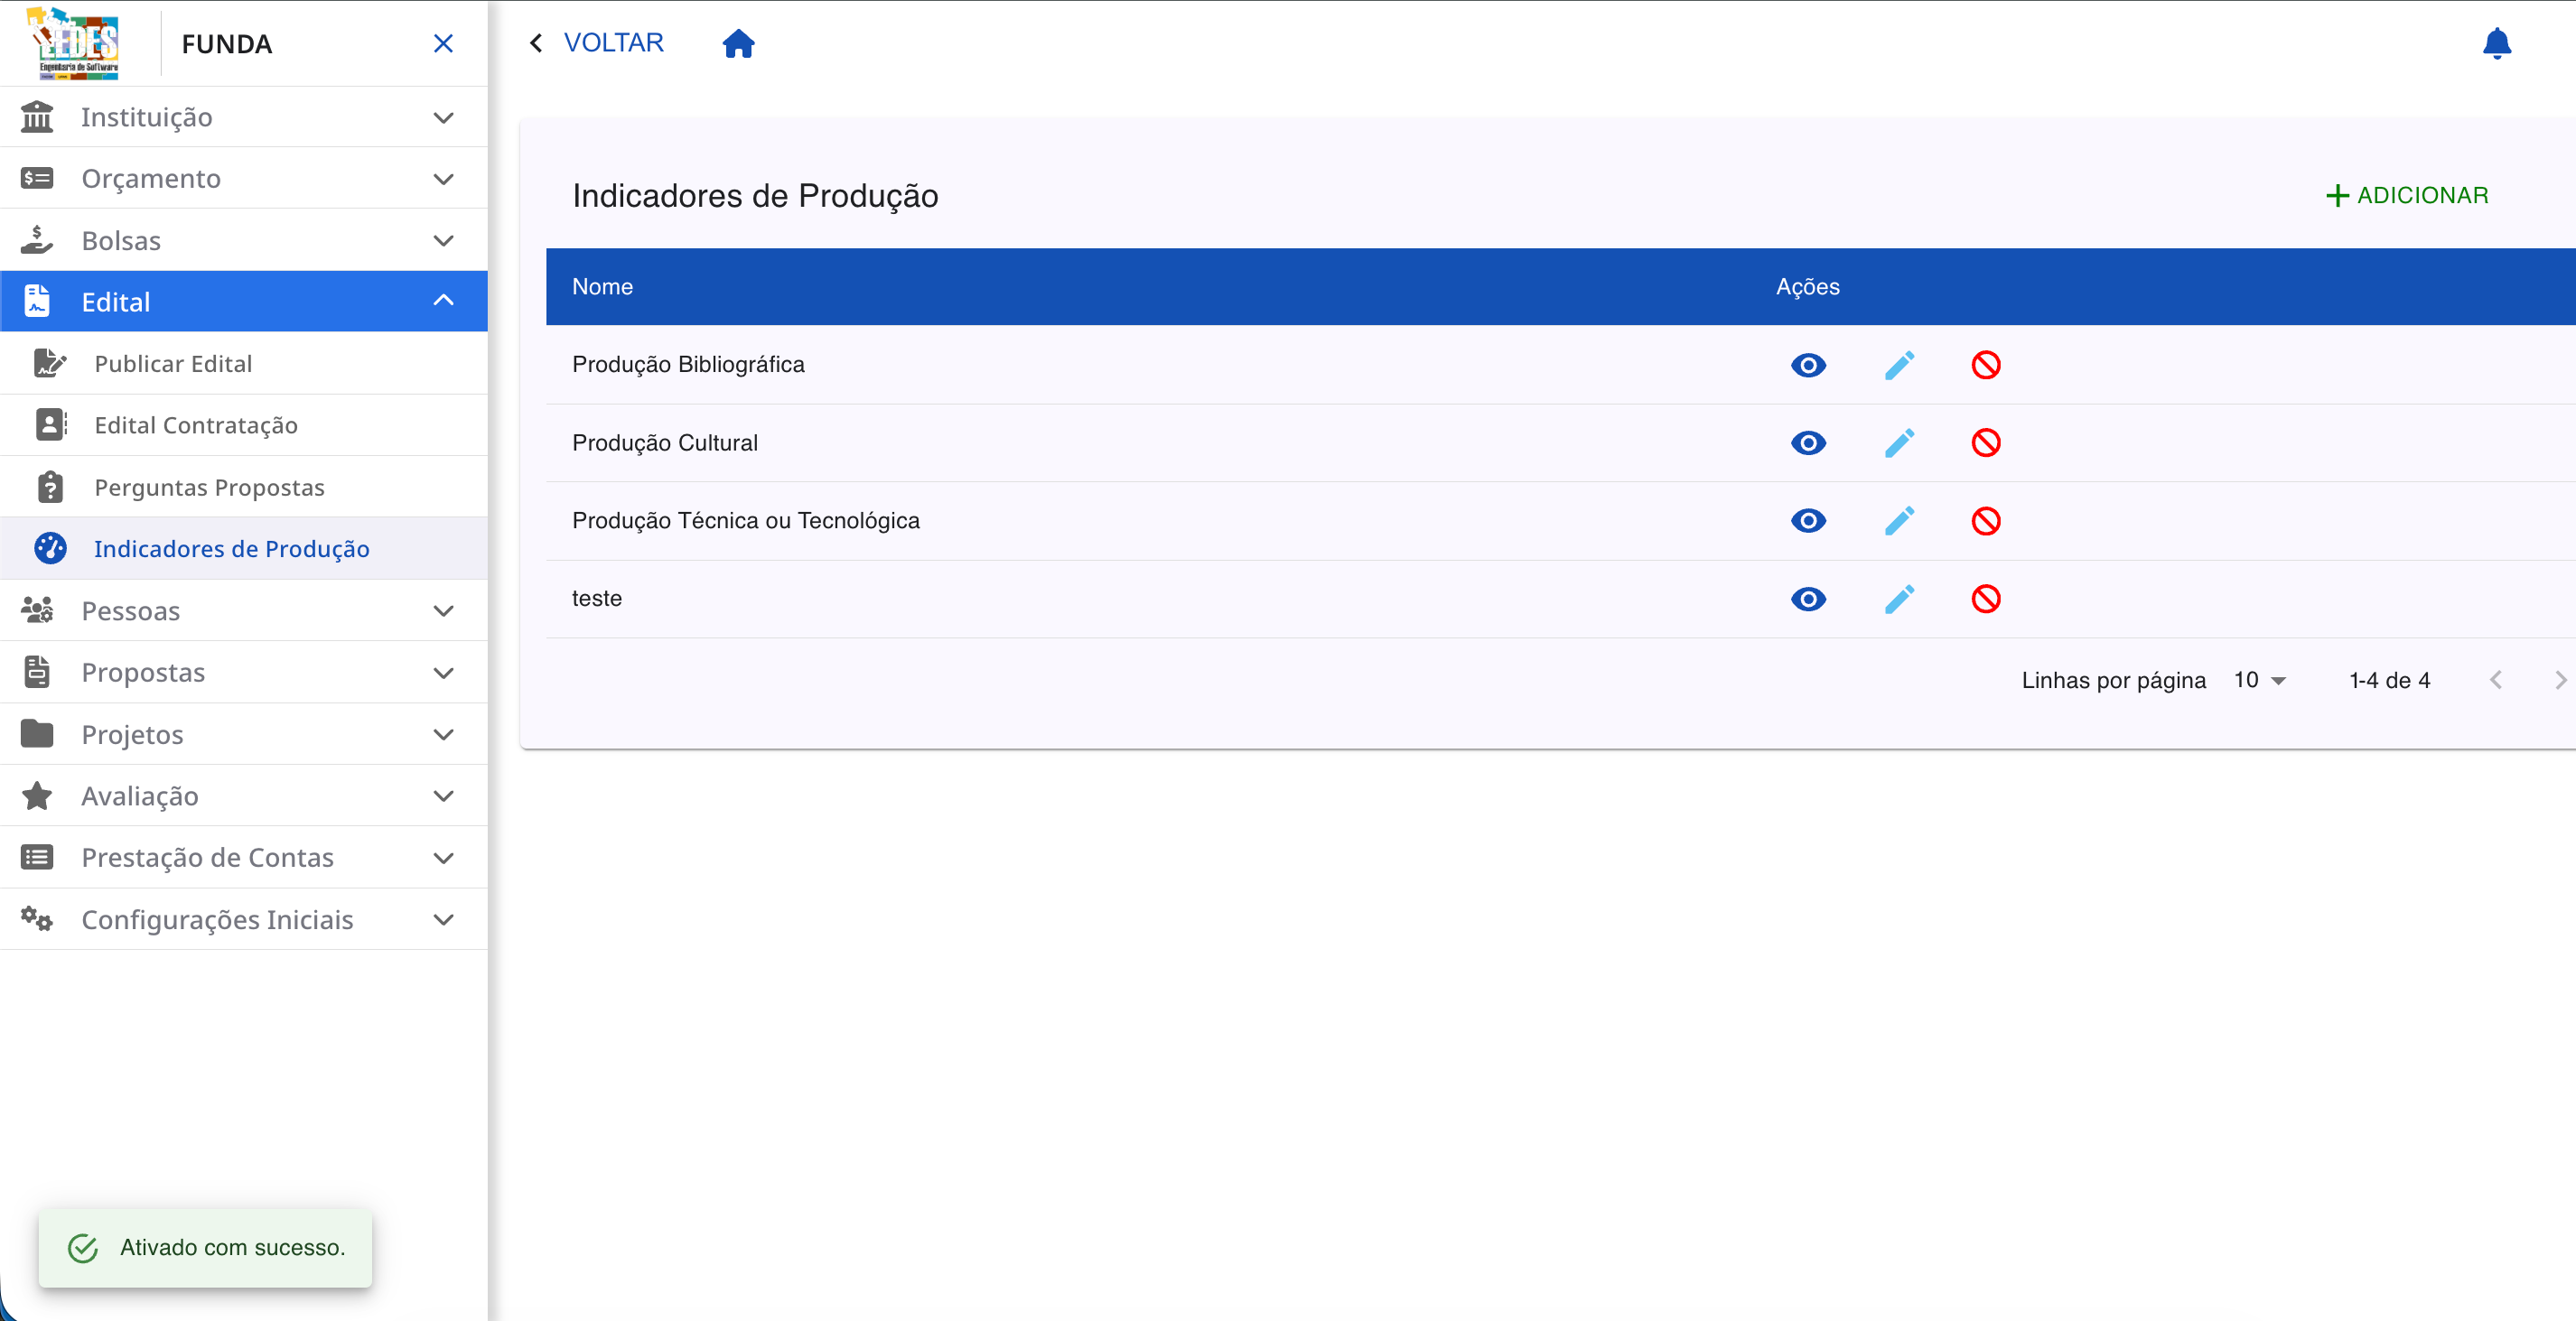The width and height of the screenshot is (2576, 1321).
Task: Disable Produção Técnica ou Tecnológica indicator
Action: [x=1986, y=521]
